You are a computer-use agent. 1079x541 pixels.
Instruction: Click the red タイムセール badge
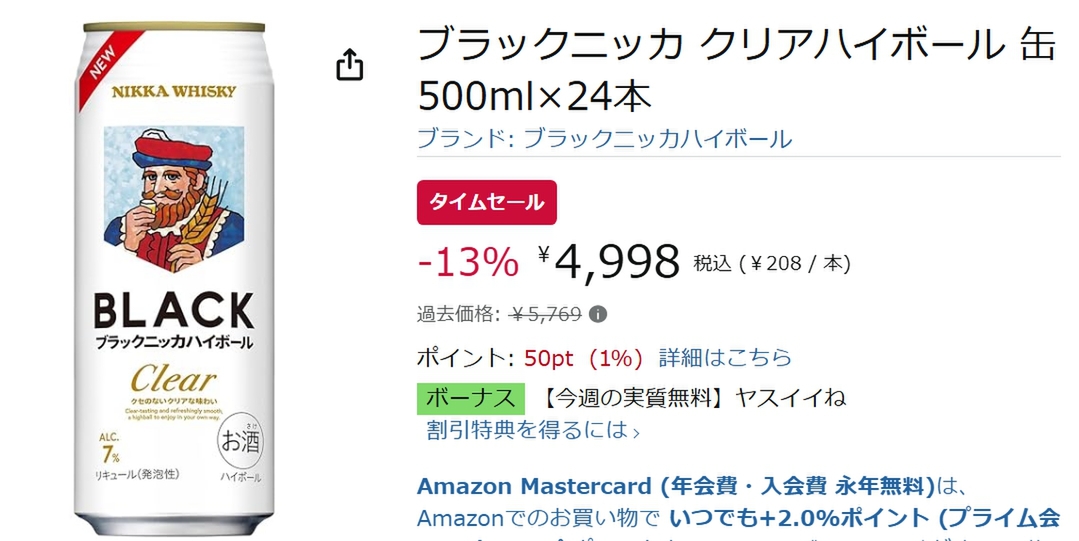tap(486, 202)
